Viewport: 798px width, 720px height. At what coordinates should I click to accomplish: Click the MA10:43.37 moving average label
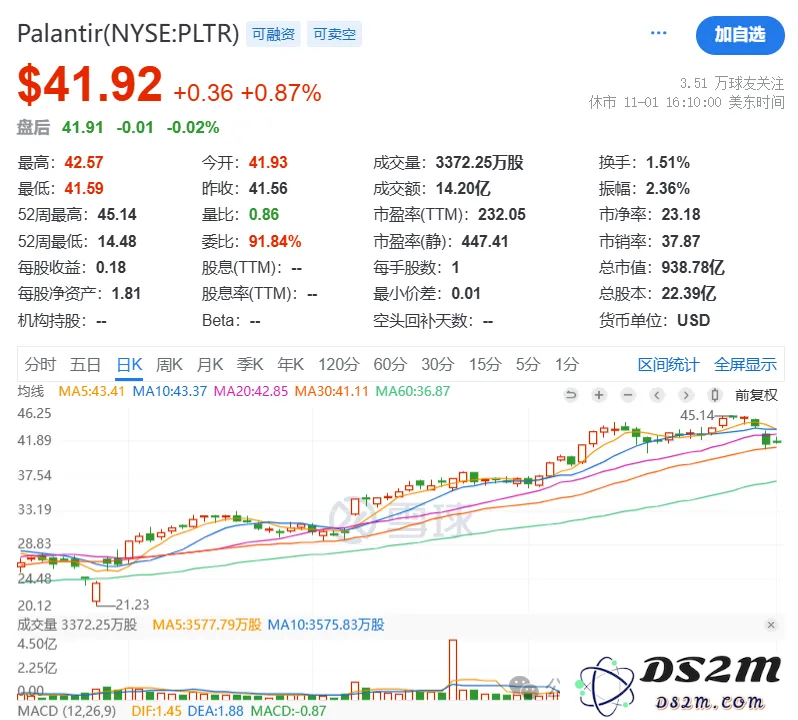[169, 391]
